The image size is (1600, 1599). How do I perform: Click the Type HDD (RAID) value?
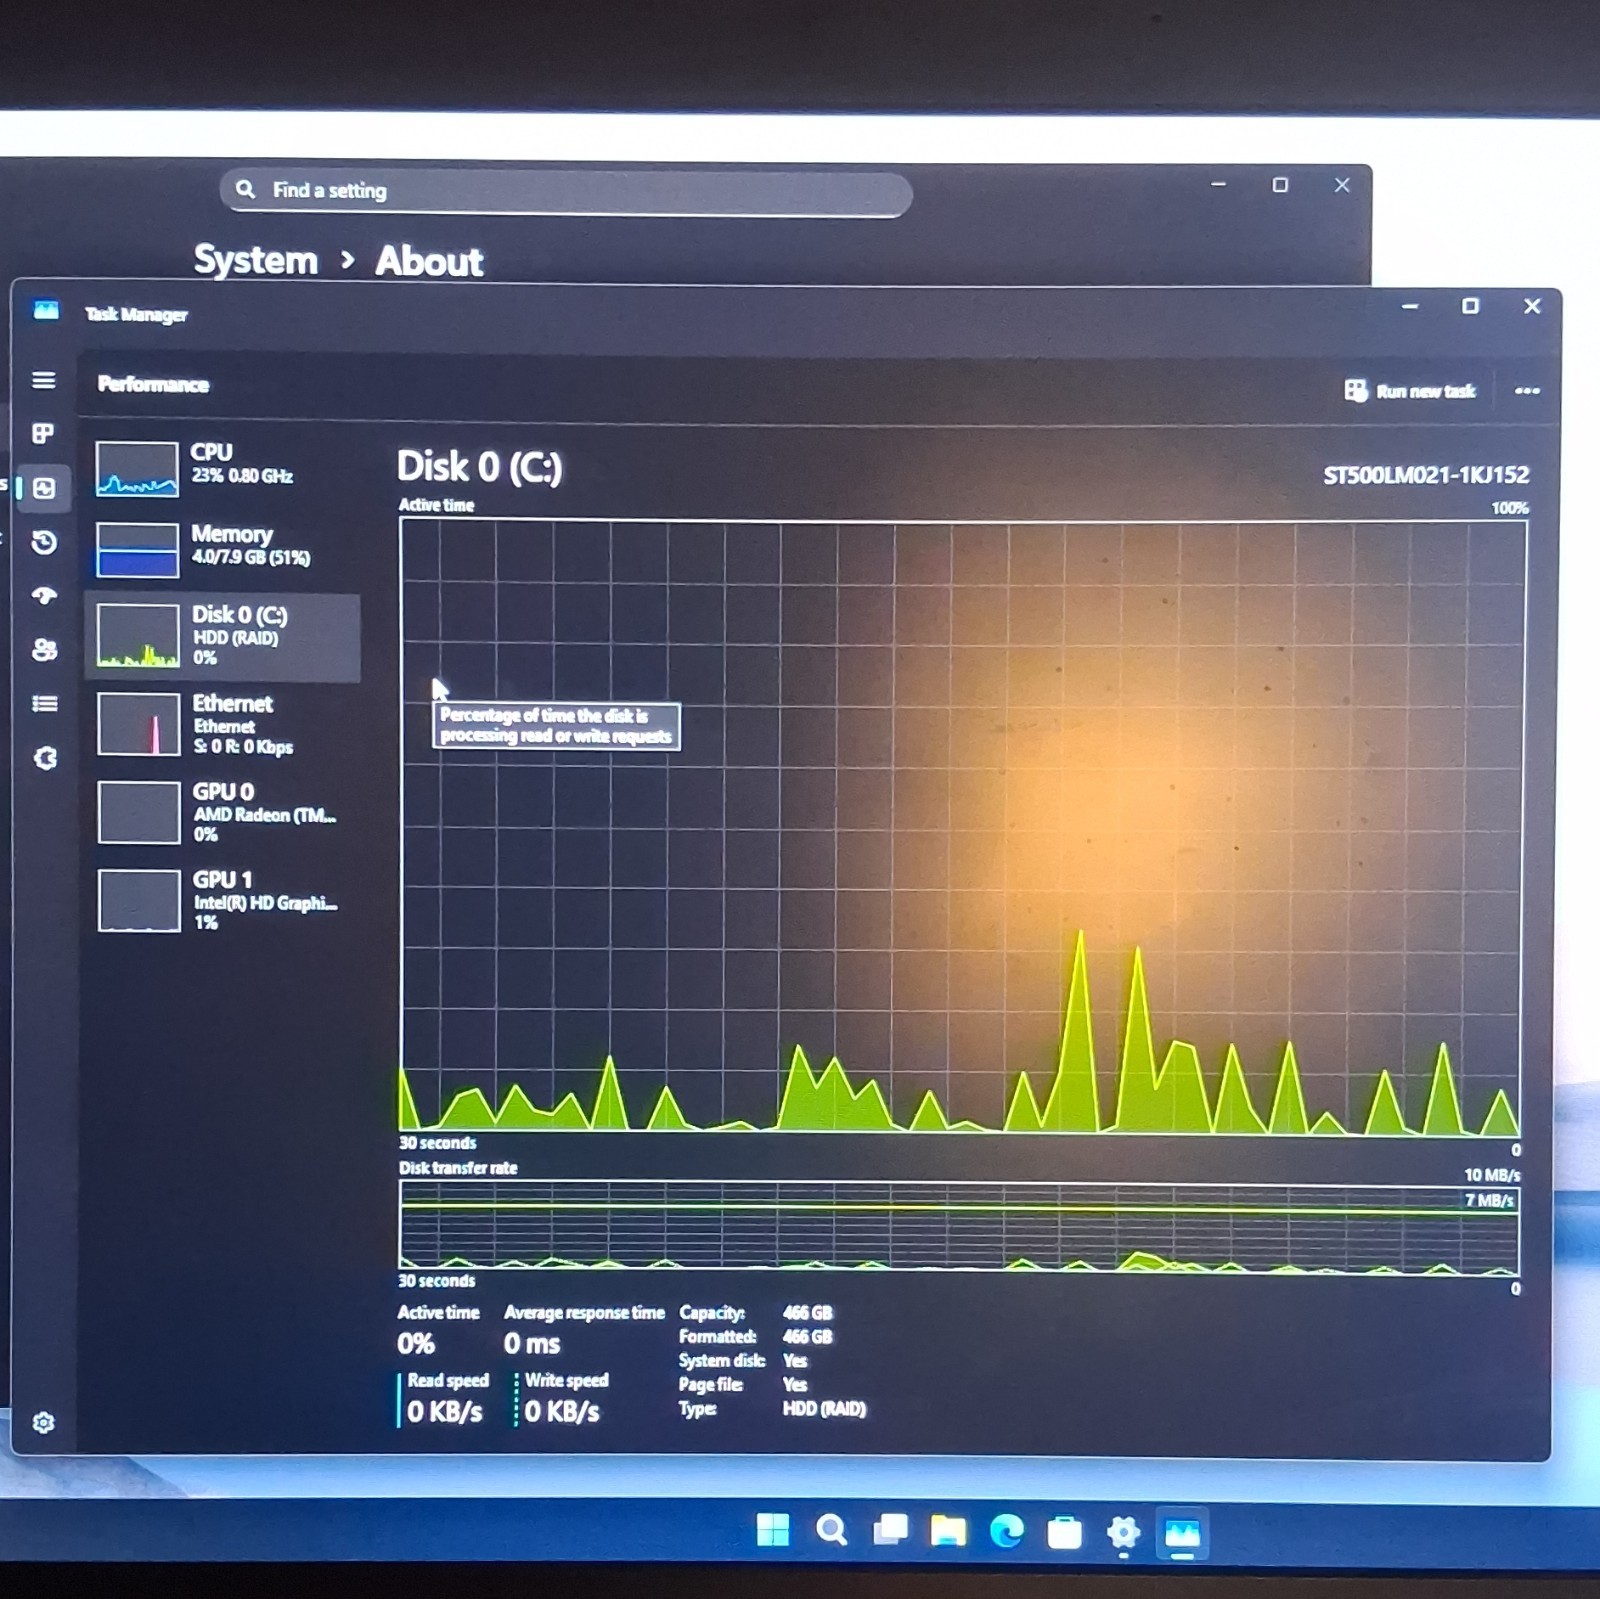pos(824,1409)
